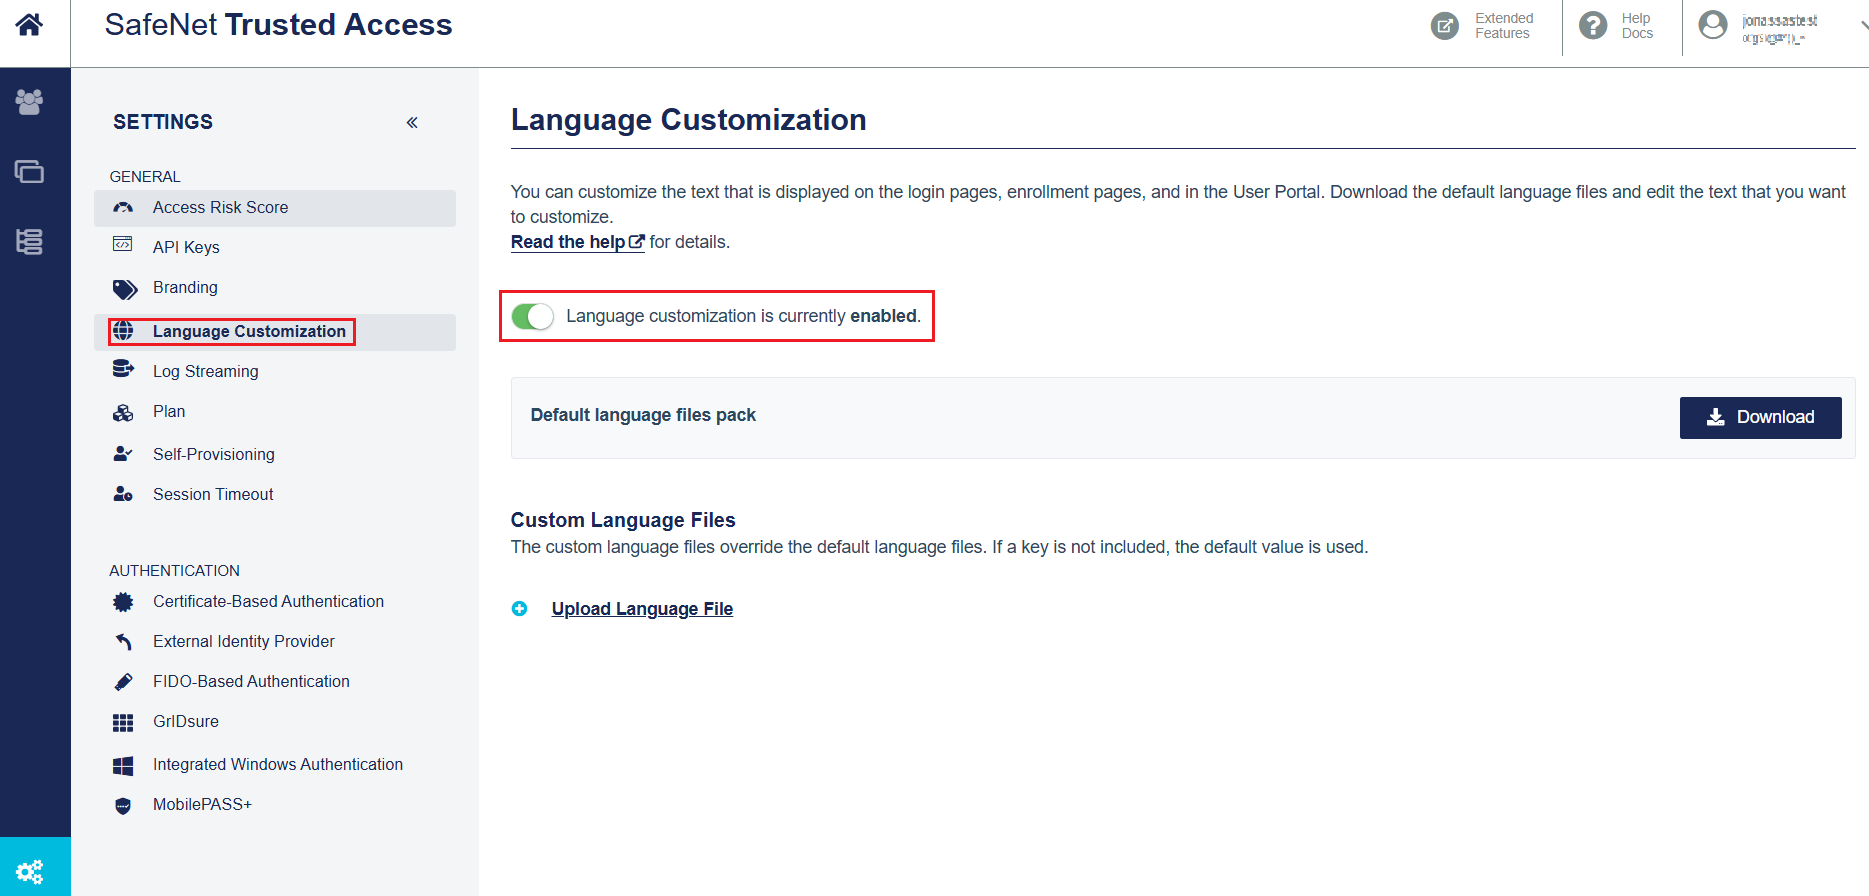Viewport: 1869px width, 896px height.
Task: Open the Read the help link
Action: tap(577, 242)
